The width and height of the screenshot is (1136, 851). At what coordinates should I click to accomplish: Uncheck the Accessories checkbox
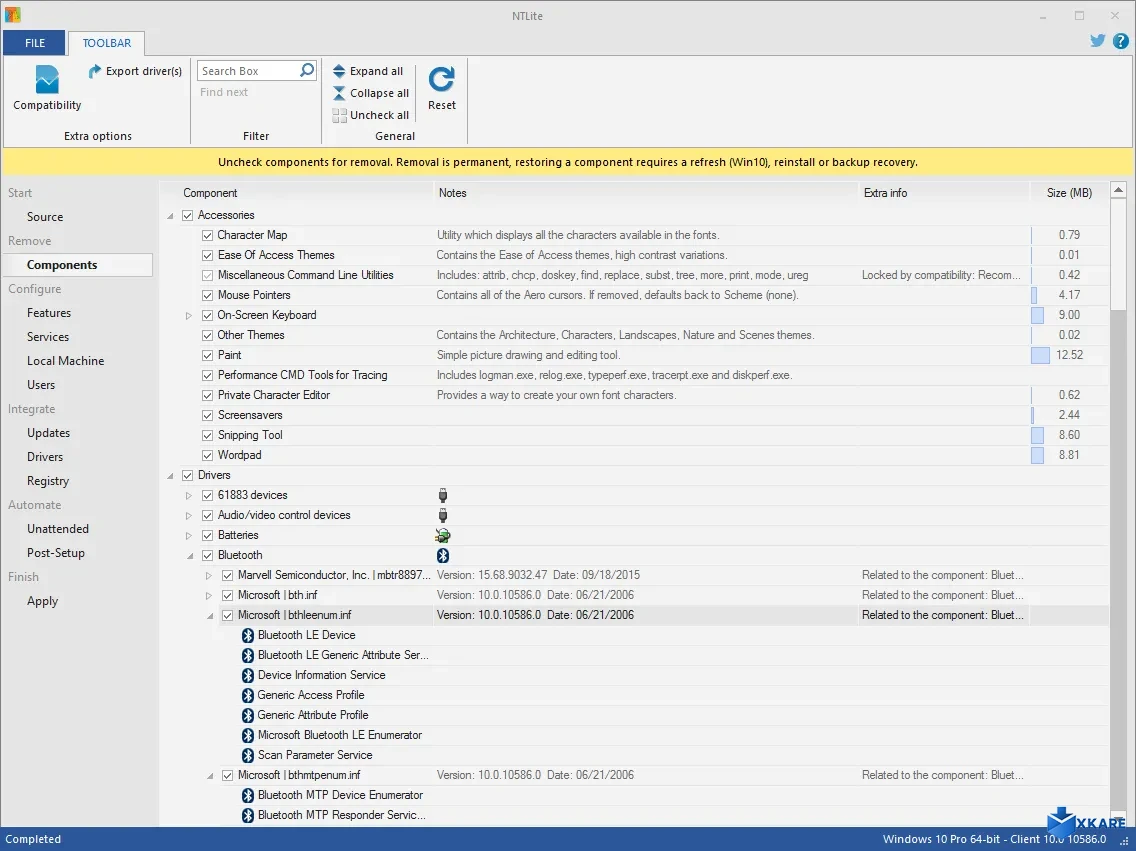(x=188, y=215)
